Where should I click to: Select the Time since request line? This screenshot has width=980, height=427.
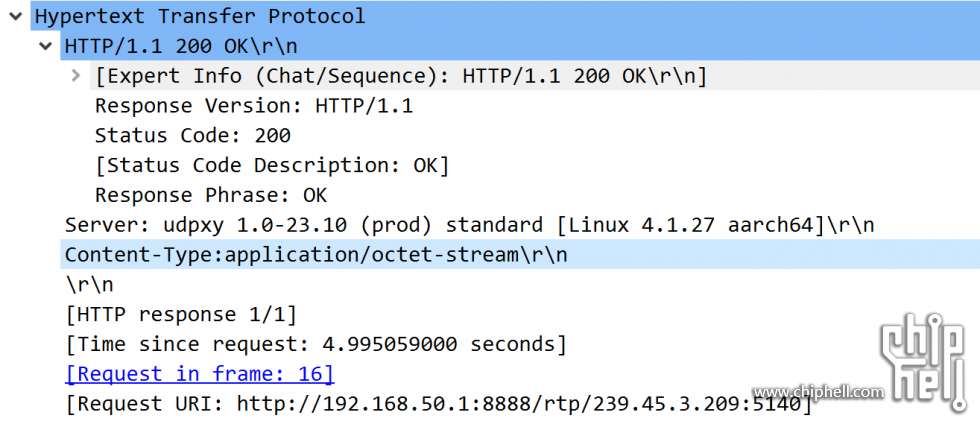316,344
